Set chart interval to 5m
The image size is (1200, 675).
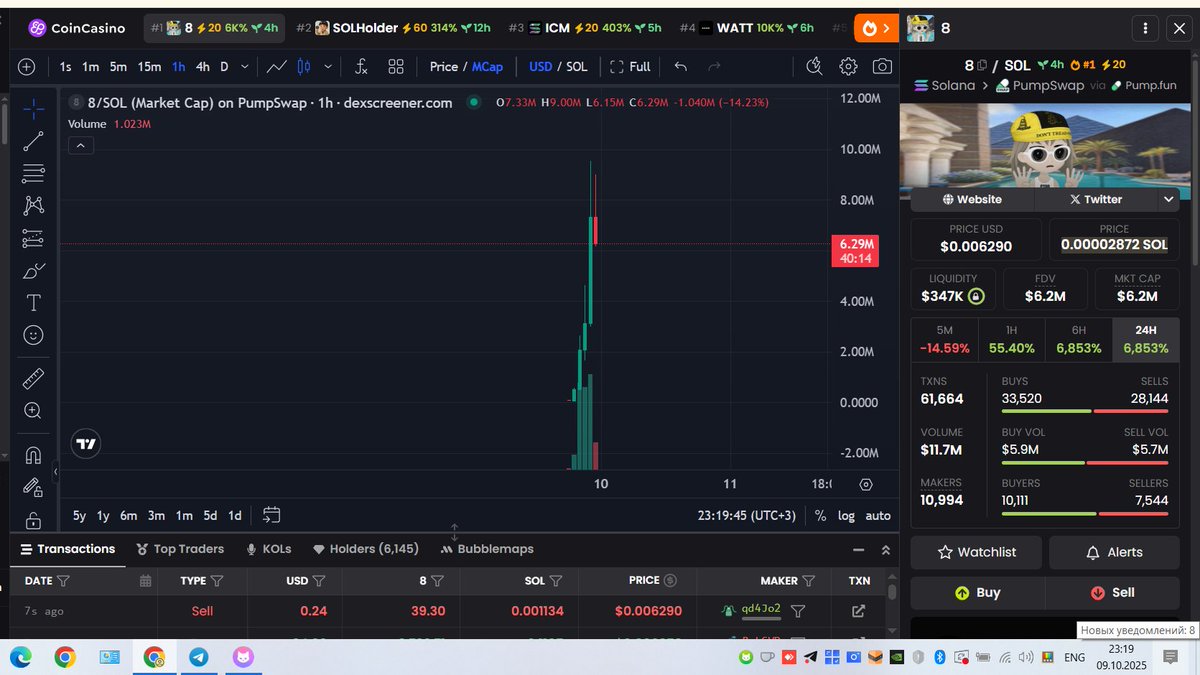pos(118,67)
